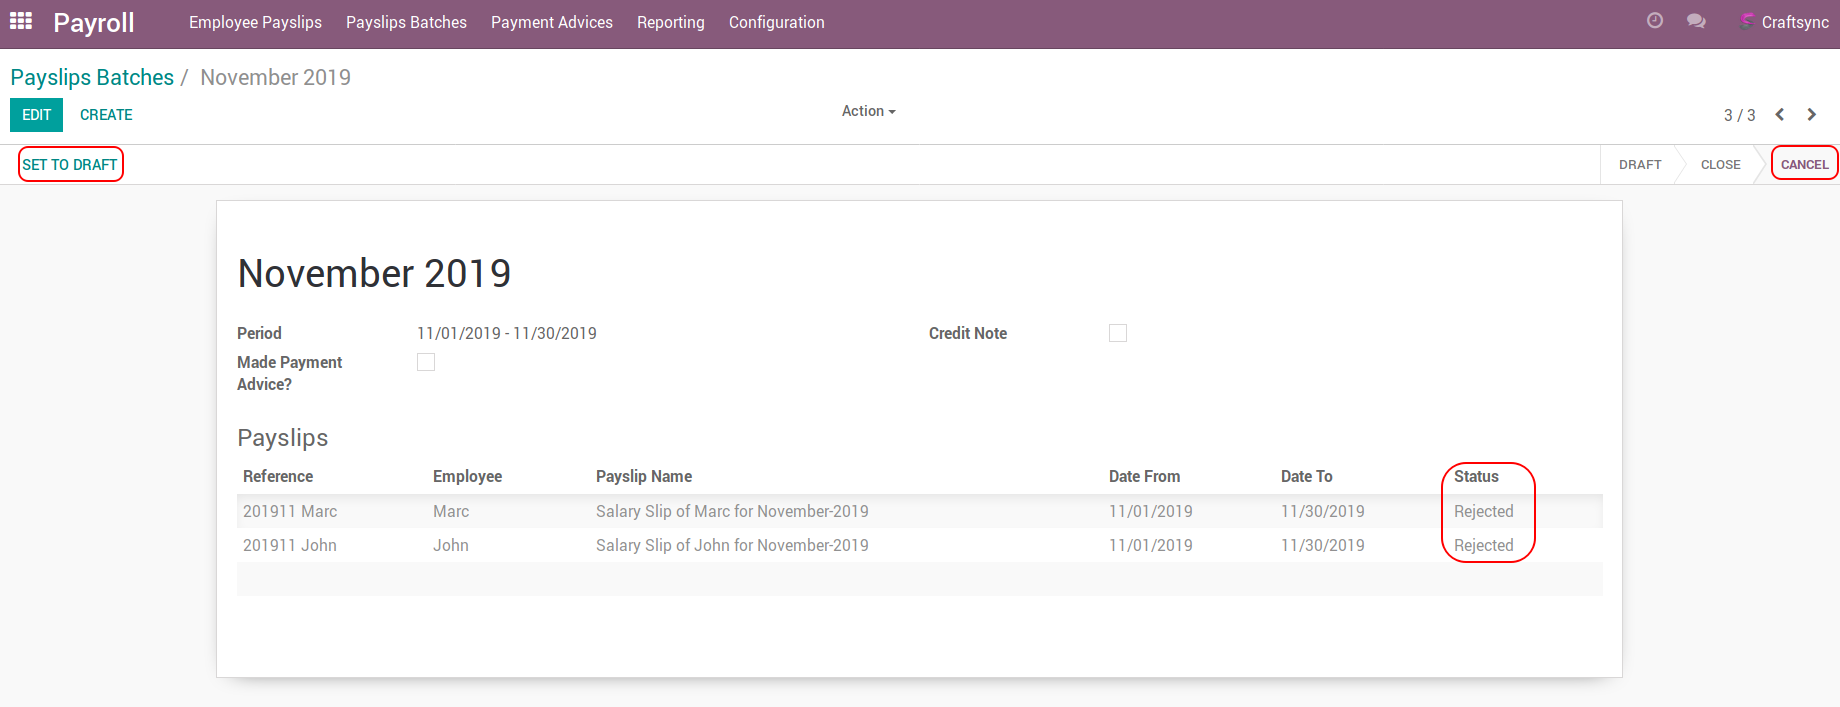Open the Reporting menu

pyautogui.click(x=670, y=22)
